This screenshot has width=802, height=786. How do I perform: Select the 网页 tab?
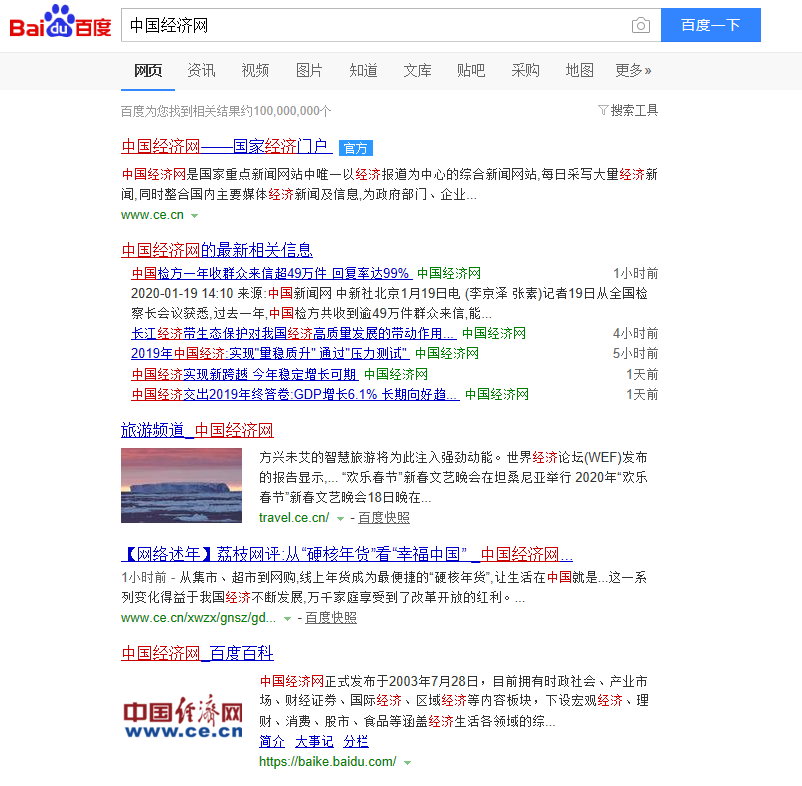[x=148, y=70]
